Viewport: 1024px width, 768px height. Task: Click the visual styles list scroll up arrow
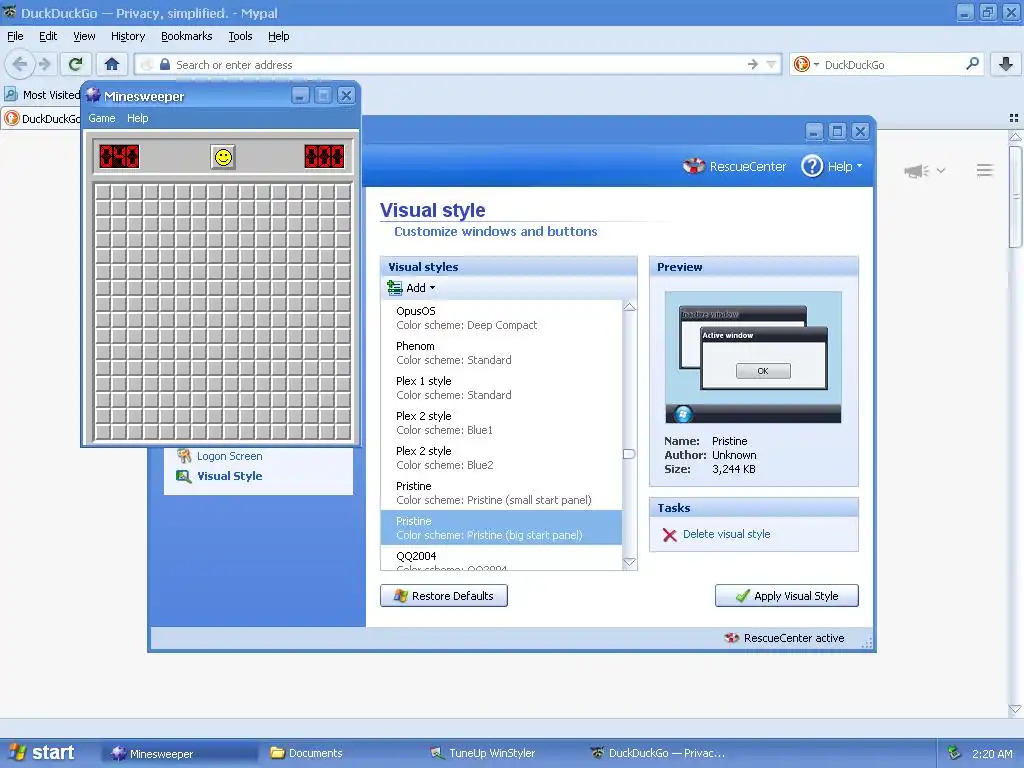click(x=630, y=307)
